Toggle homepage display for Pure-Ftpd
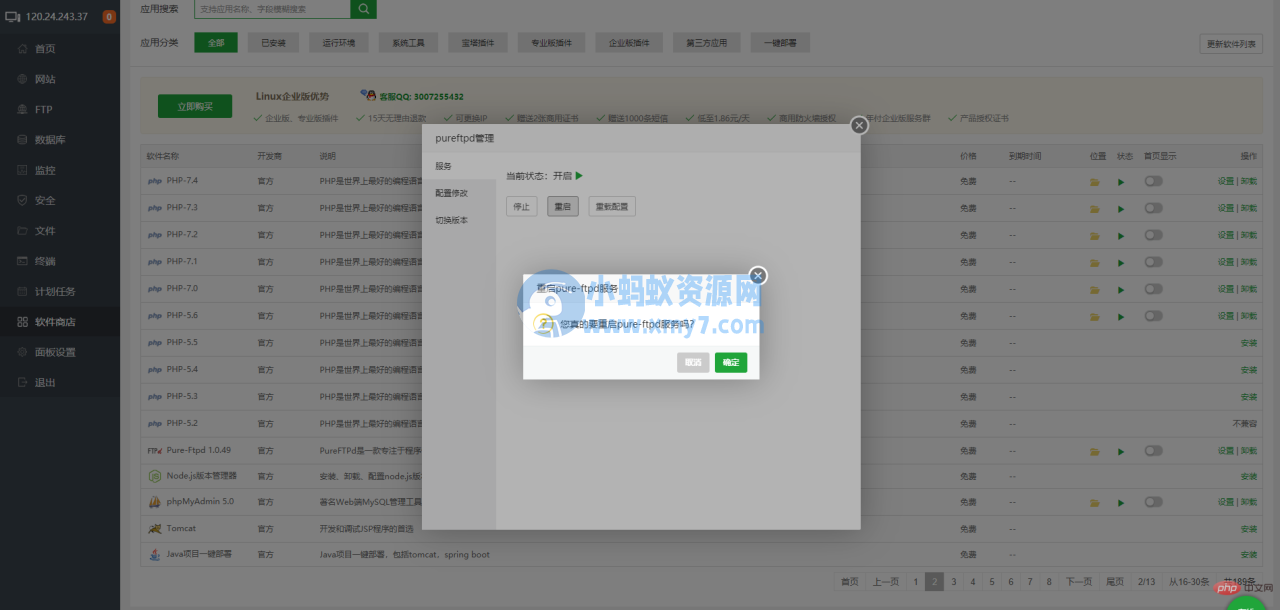 point(1154,450)
